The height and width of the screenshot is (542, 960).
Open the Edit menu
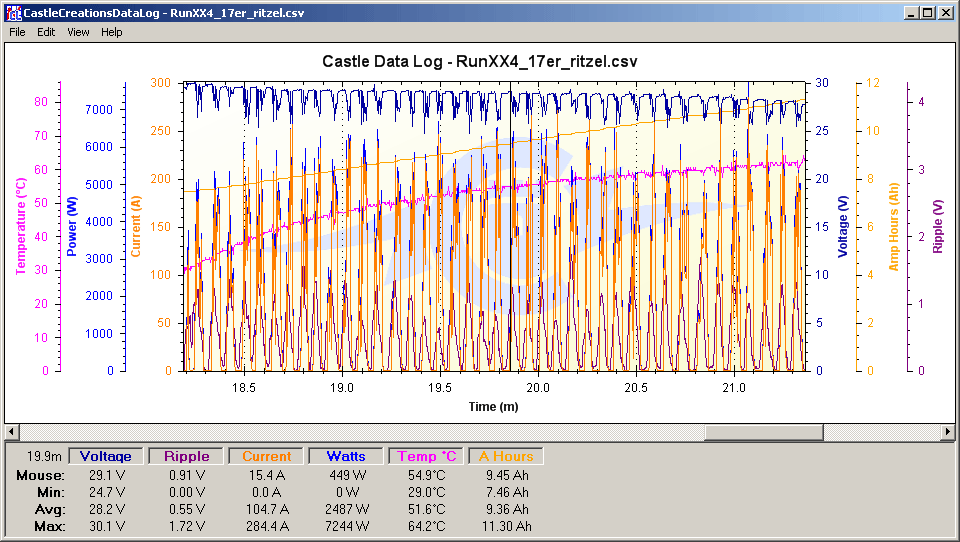pyautogui.click(x=46, y=32)
